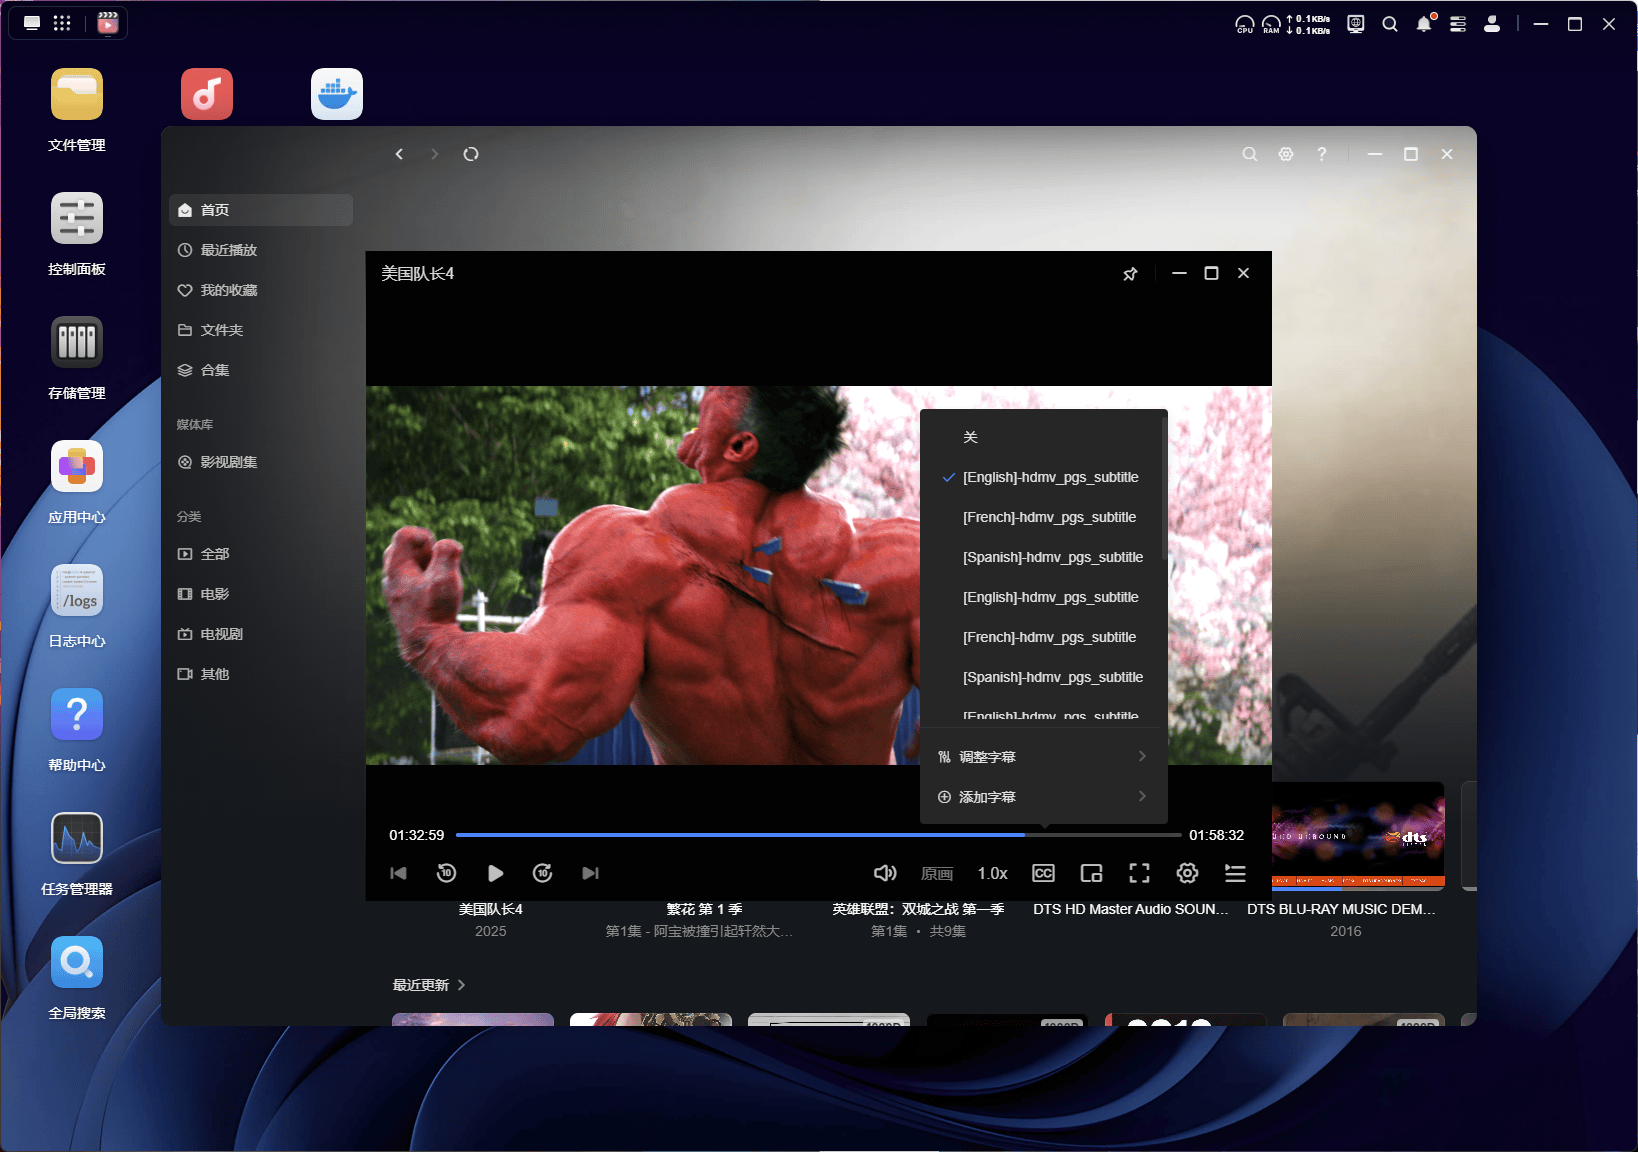Toggle the CC subtitle button
The image size is (1638, 1152).
point(1043,873)
